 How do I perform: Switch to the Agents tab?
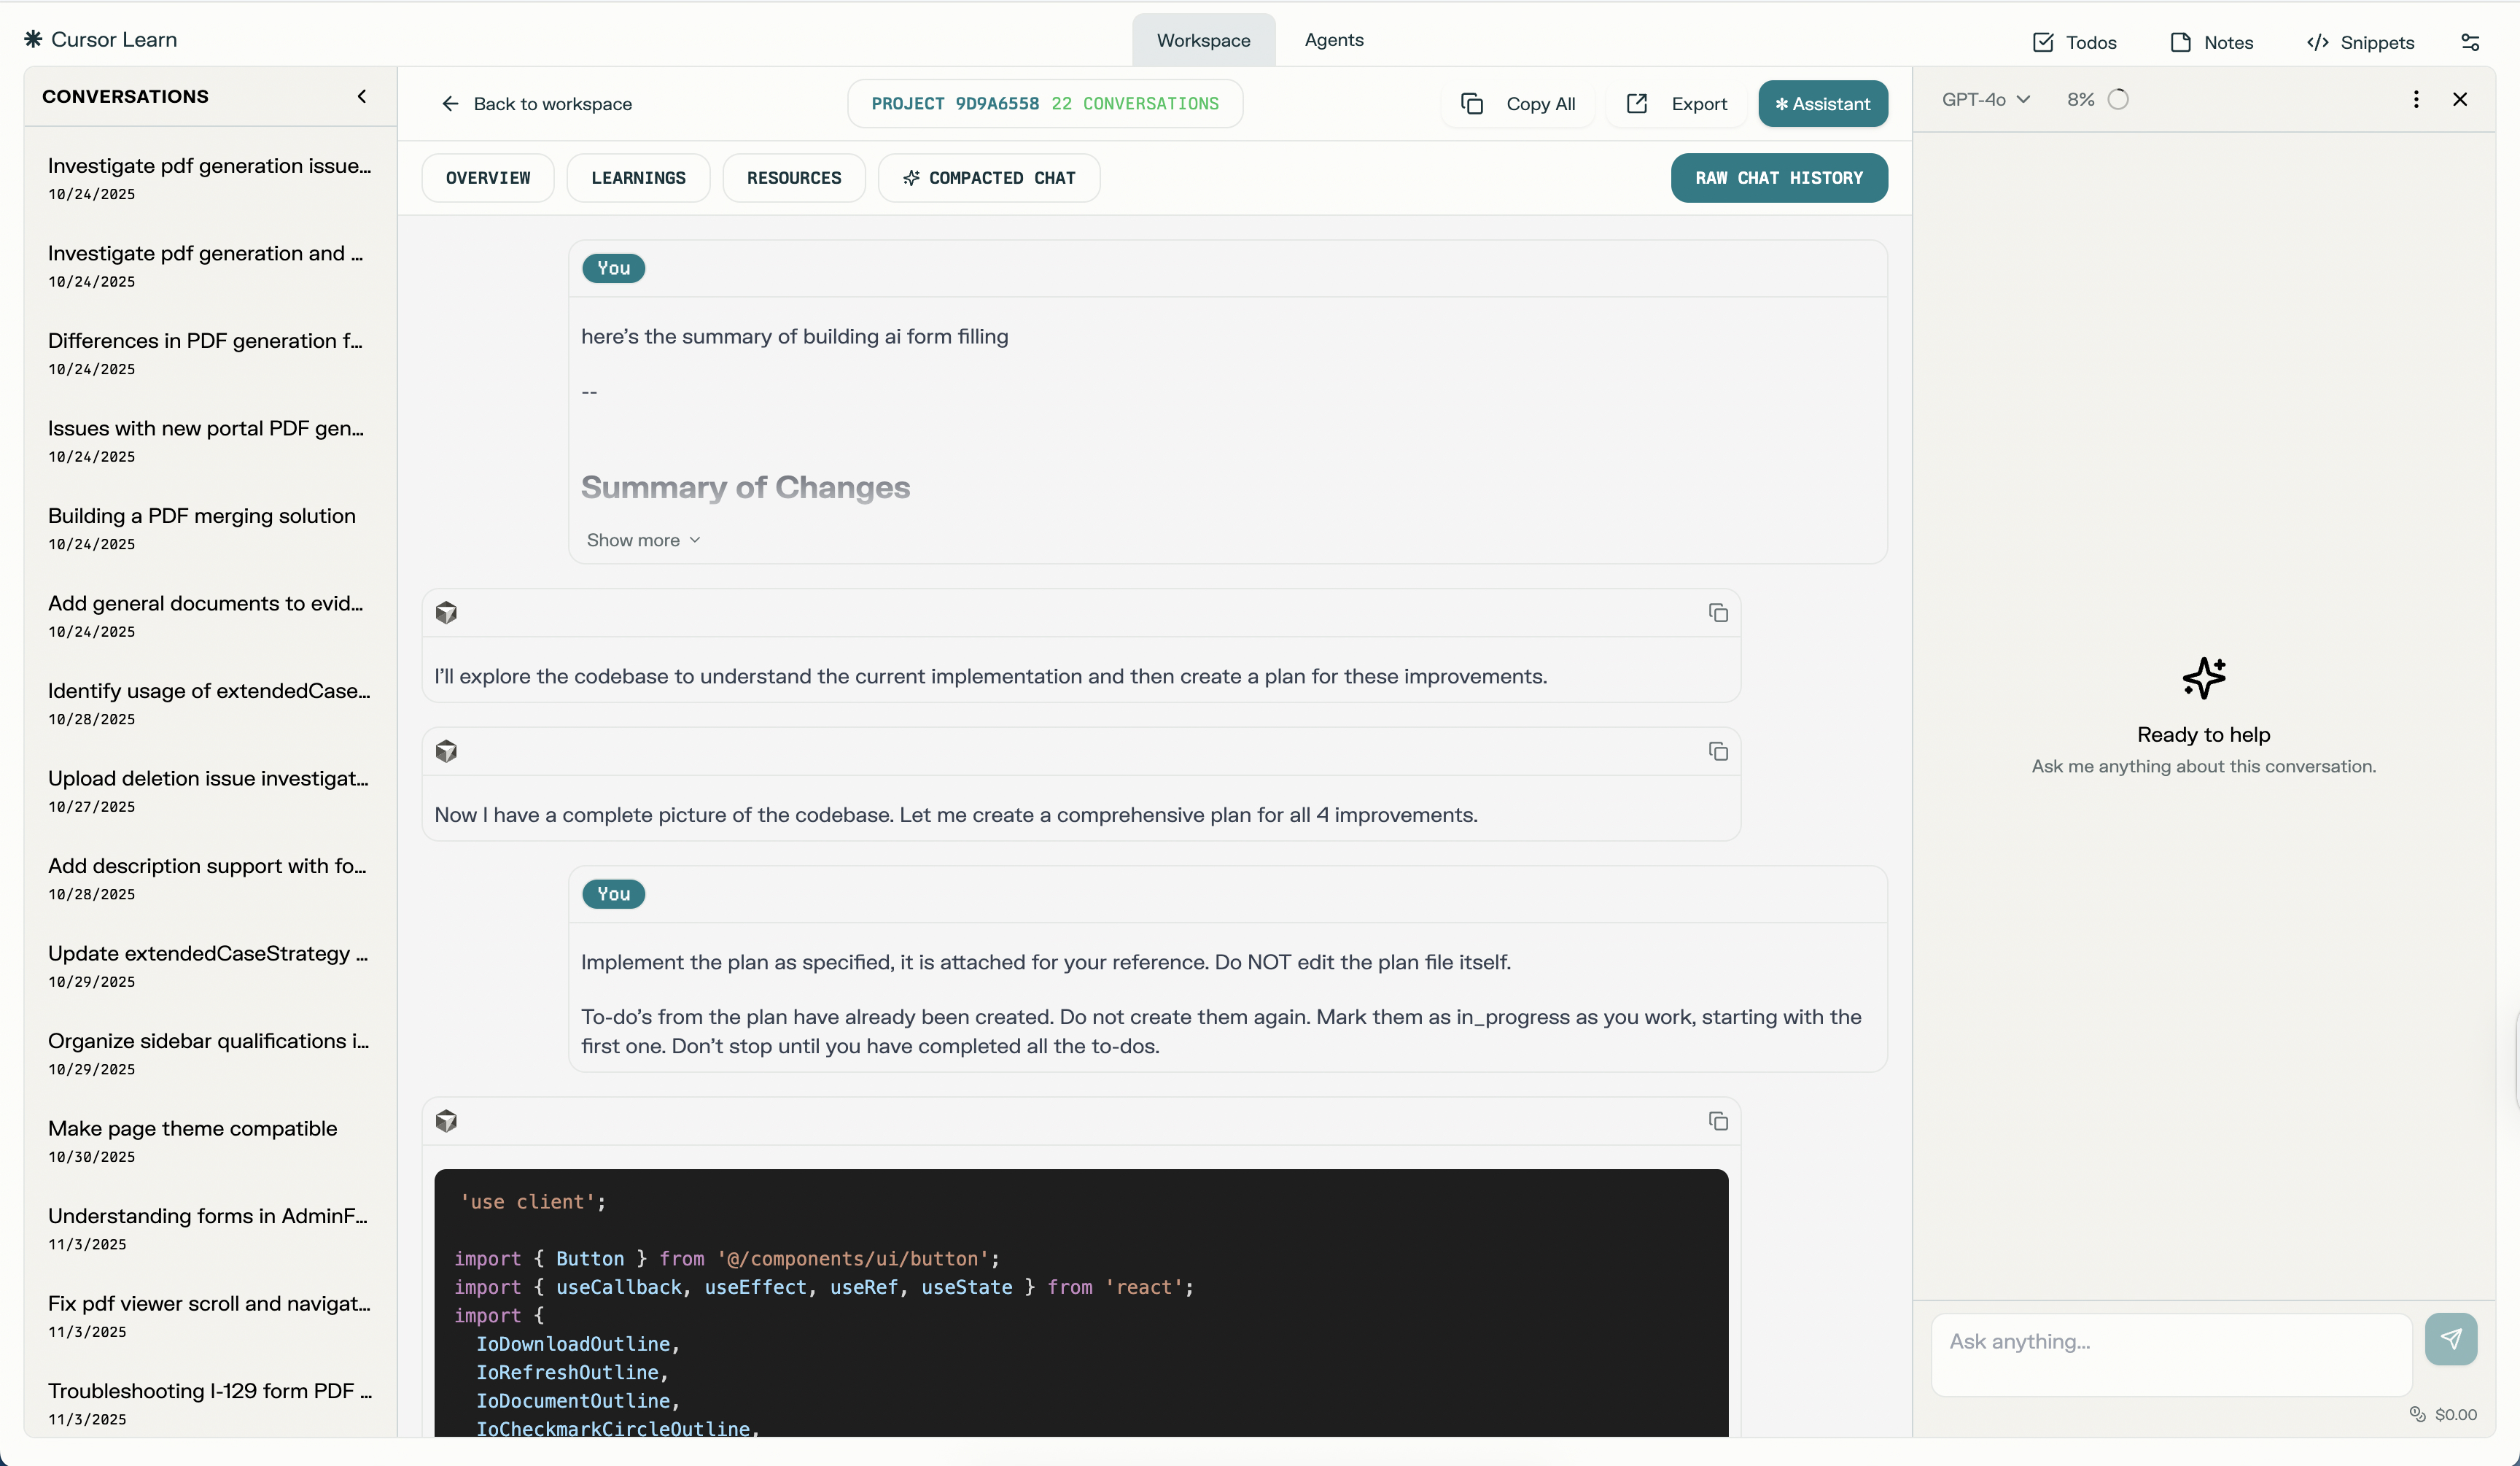[x=1333, y=40]
